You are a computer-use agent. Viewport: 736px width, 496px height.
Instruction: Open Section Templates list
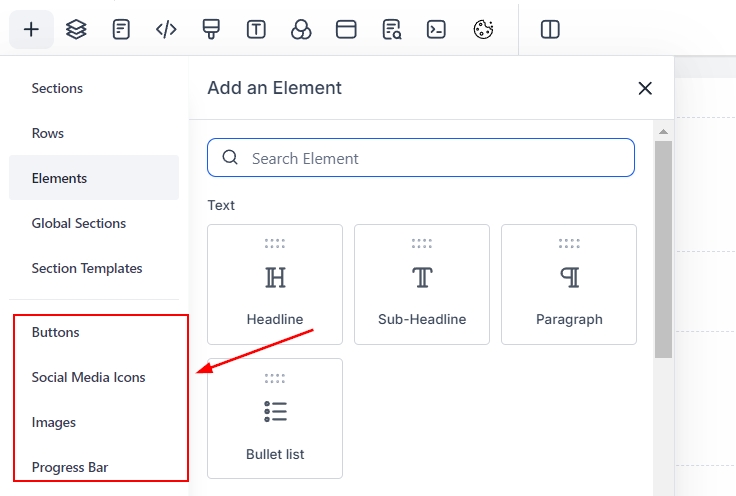[87, 268]
